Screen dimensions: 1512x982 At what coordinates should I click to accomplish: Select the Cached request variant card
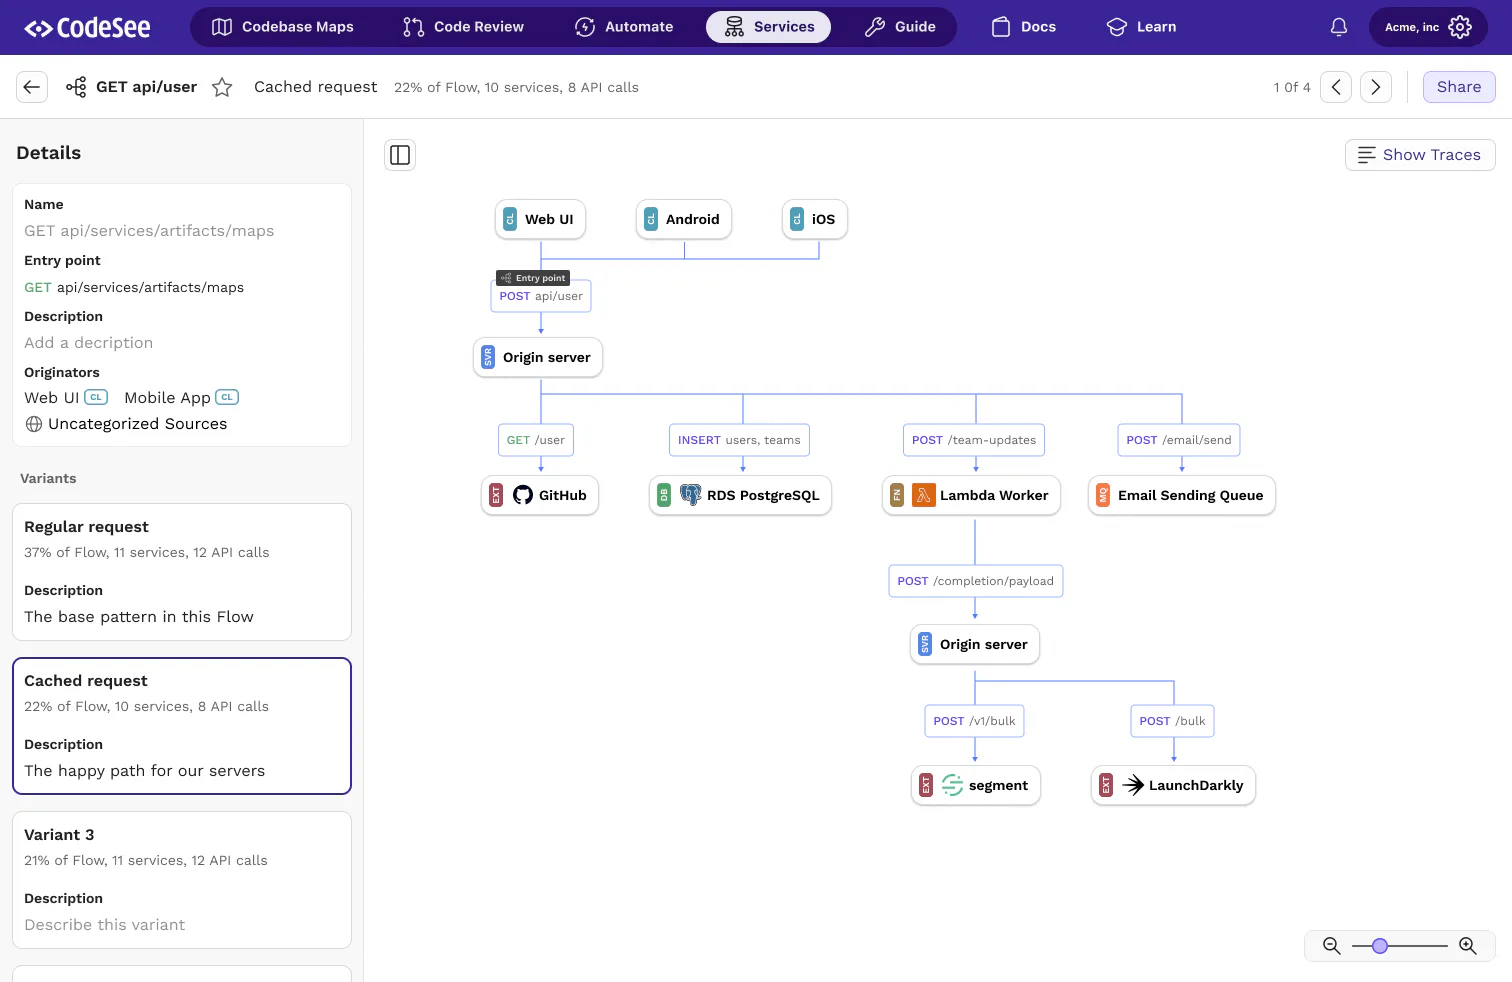click(182, 726)
